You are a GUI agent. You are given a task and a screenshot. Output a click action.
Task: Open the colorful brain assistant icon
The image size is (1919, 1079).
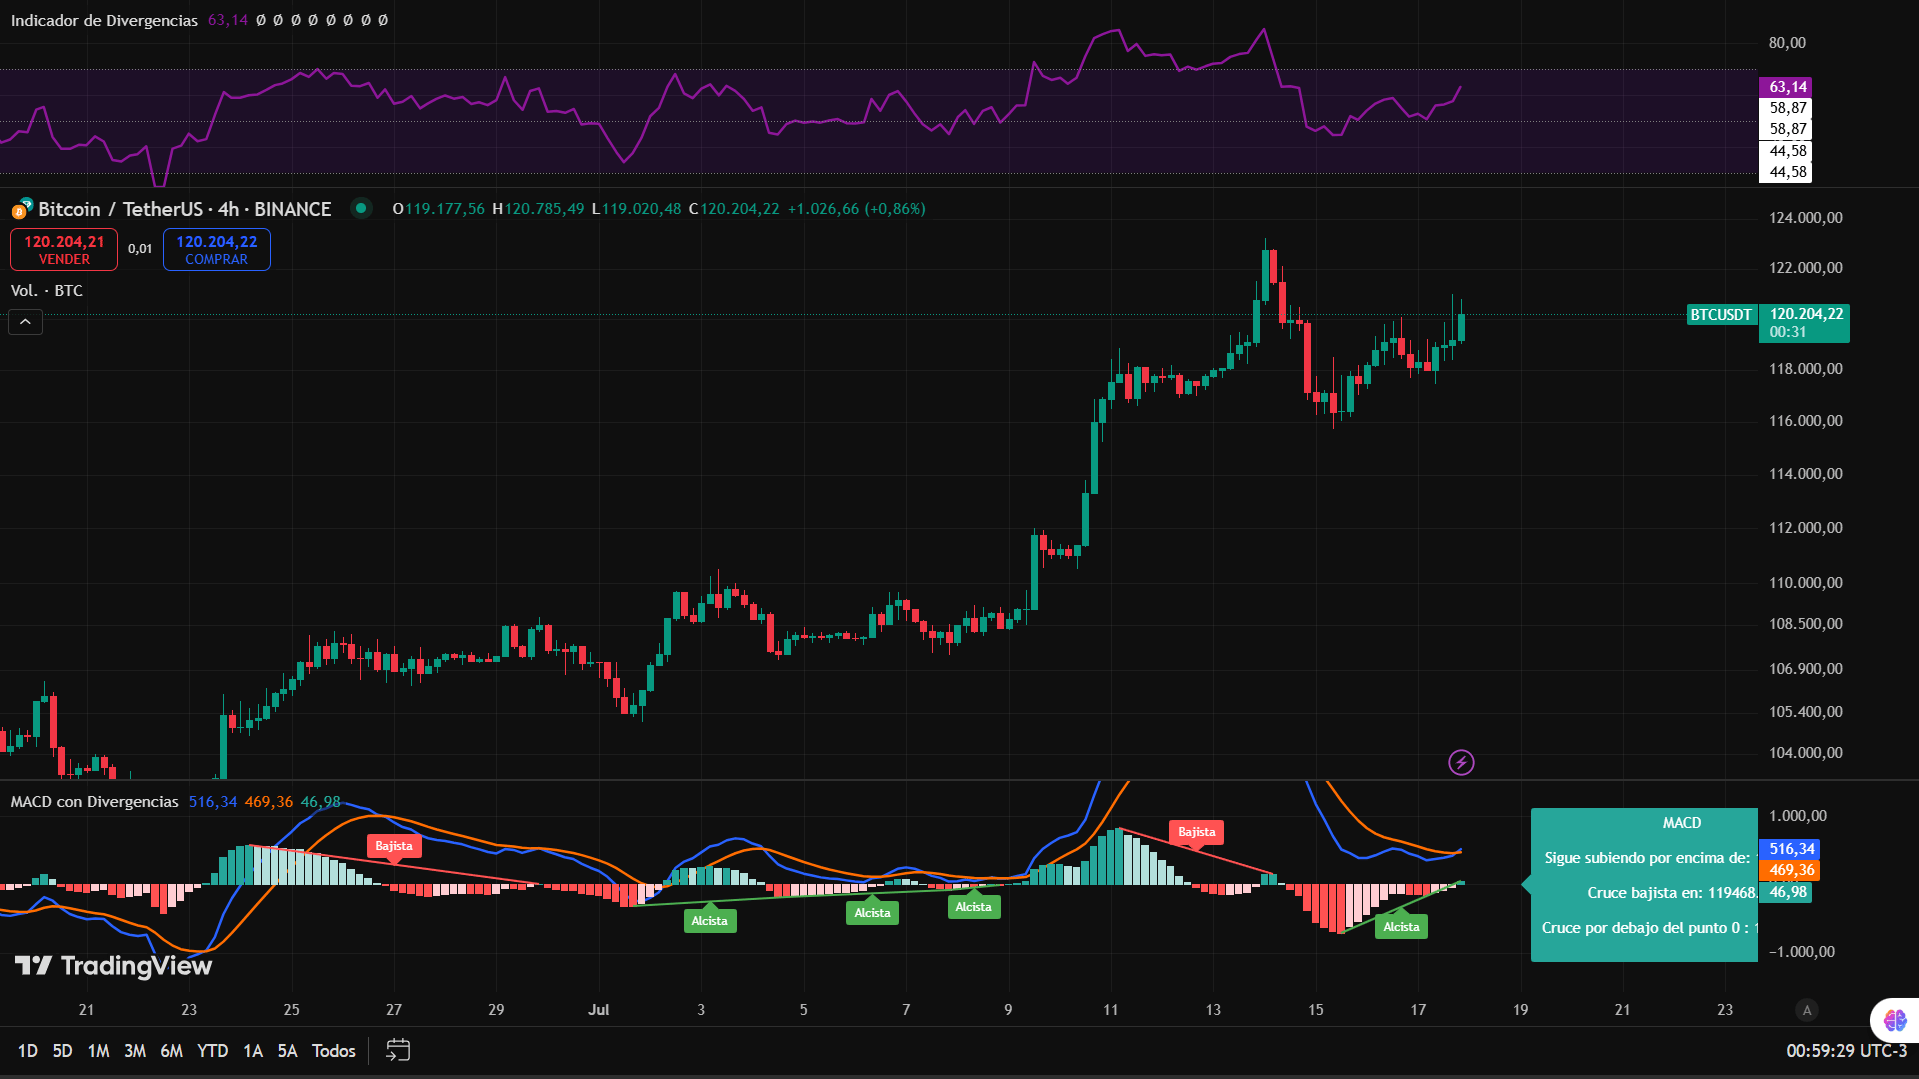coord(1894,1020)
